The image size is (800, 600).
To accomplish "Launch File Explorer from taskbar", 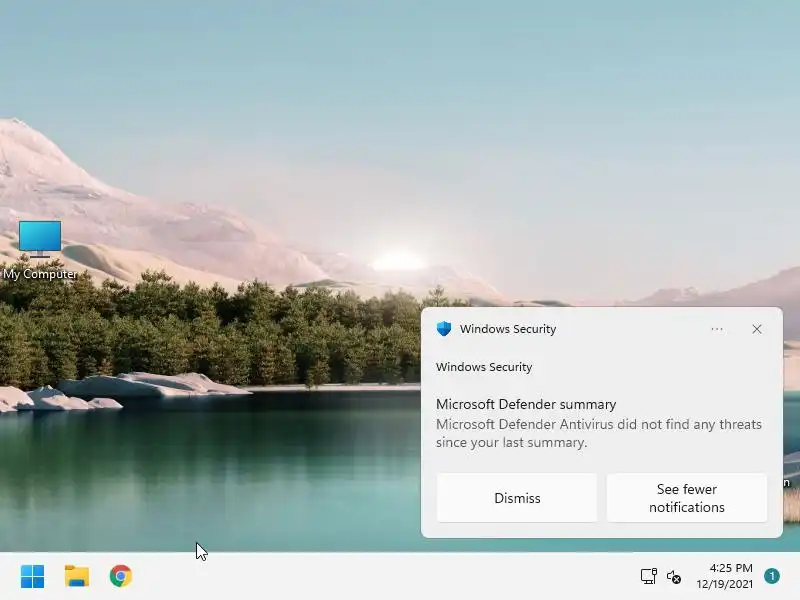I will [77, 577].
